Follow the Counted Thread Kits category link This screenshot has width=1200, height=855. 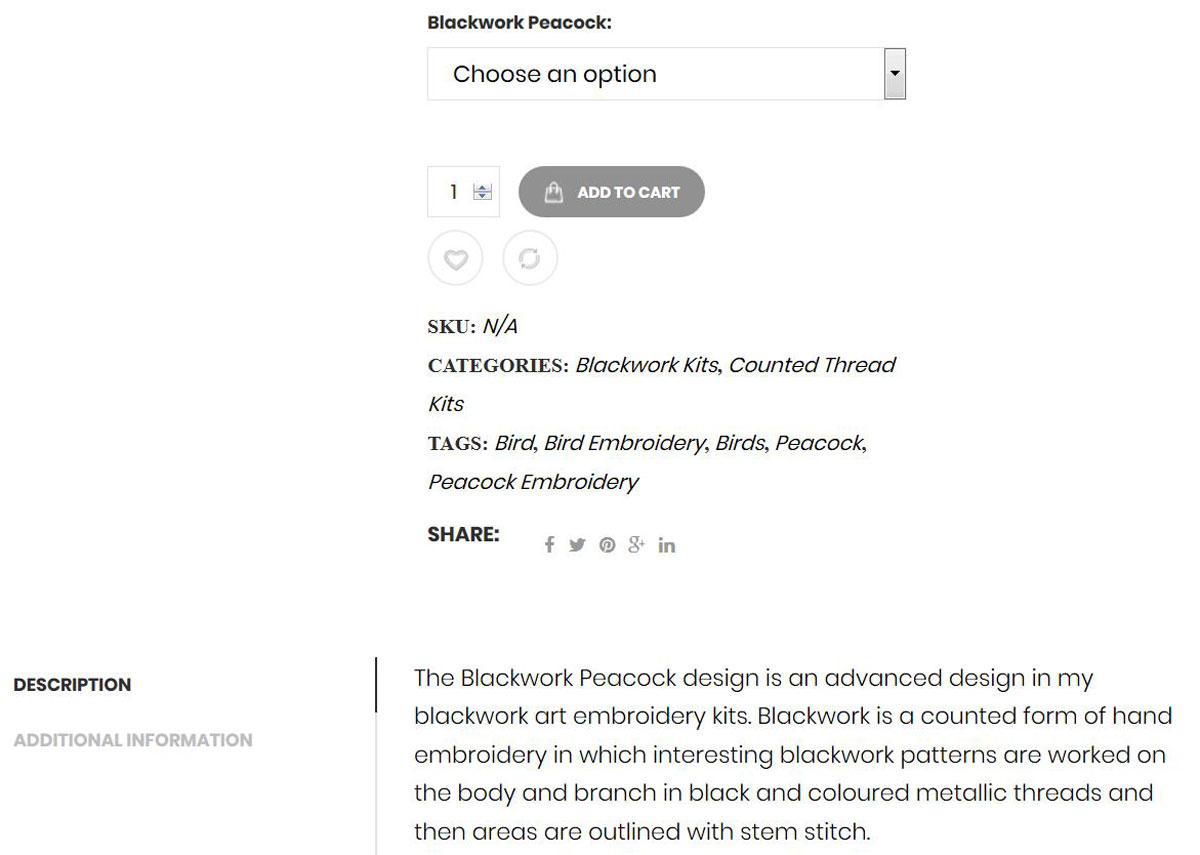coord(811,365)
